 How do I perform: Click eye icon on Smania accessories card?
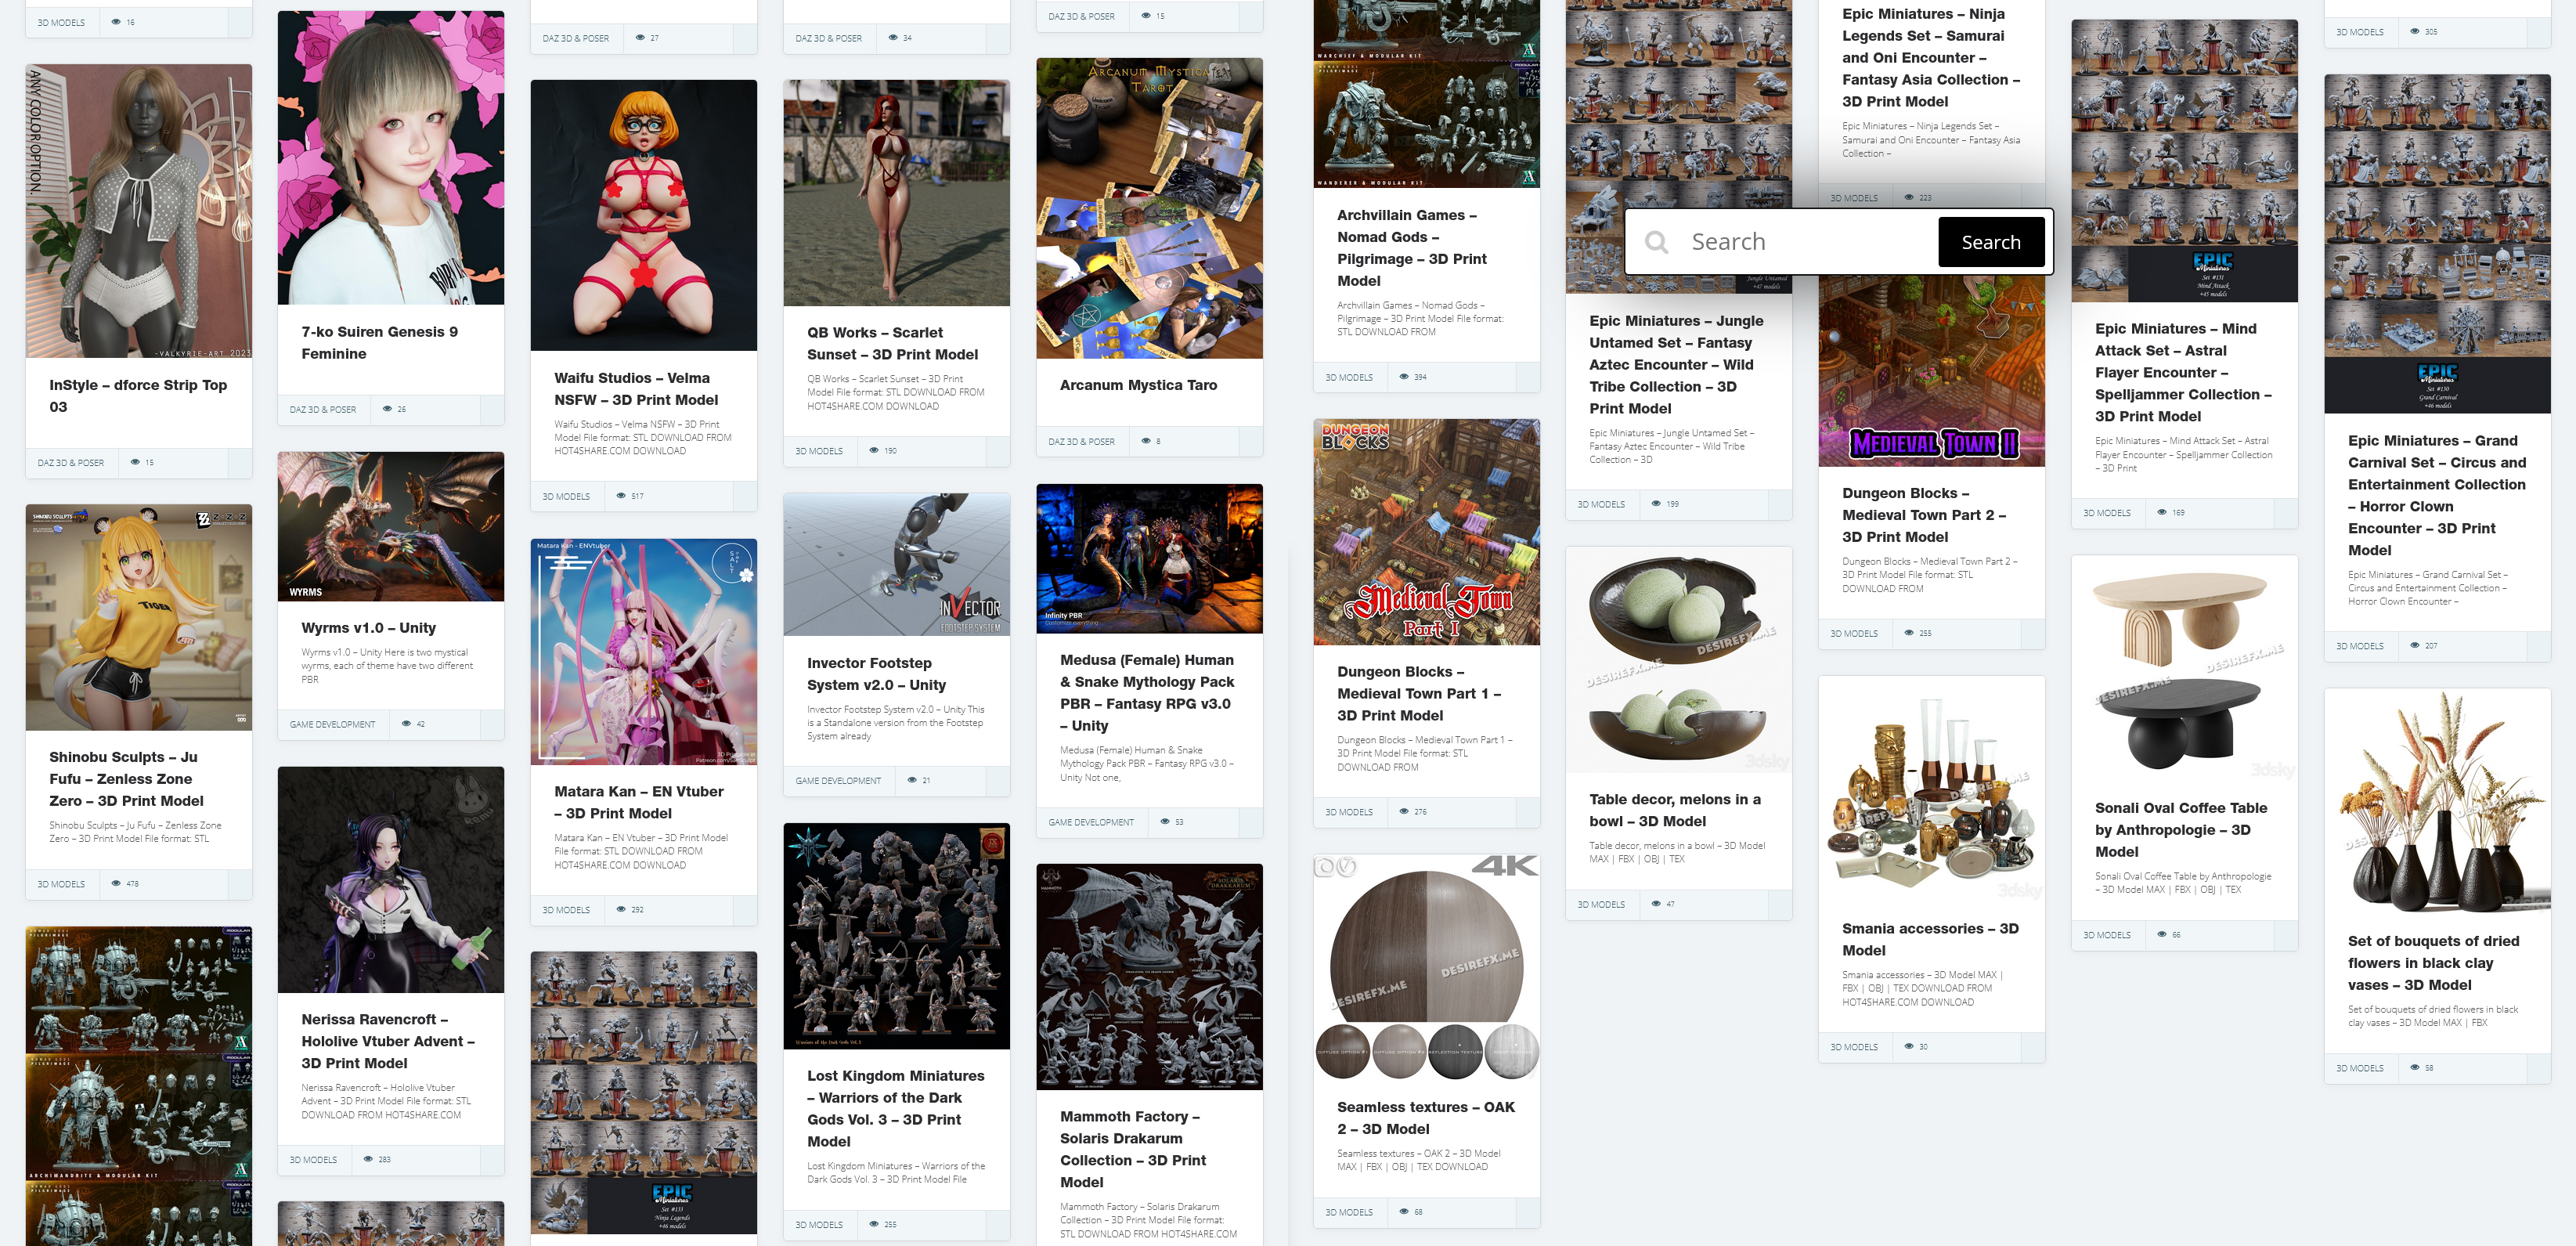[1909, 1047]
